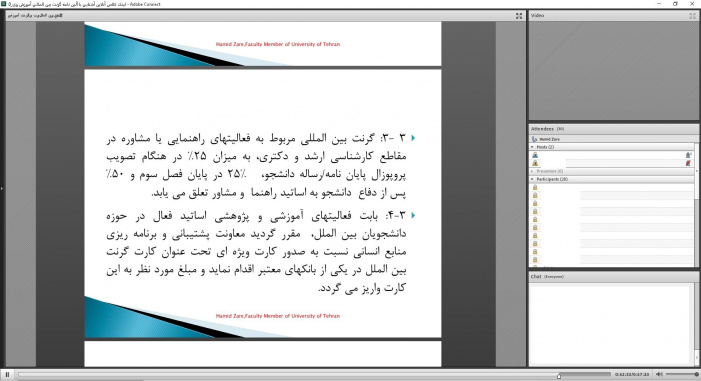
Task: Maximize the Share pod full screen icon
Action: (x=519, y=16)
